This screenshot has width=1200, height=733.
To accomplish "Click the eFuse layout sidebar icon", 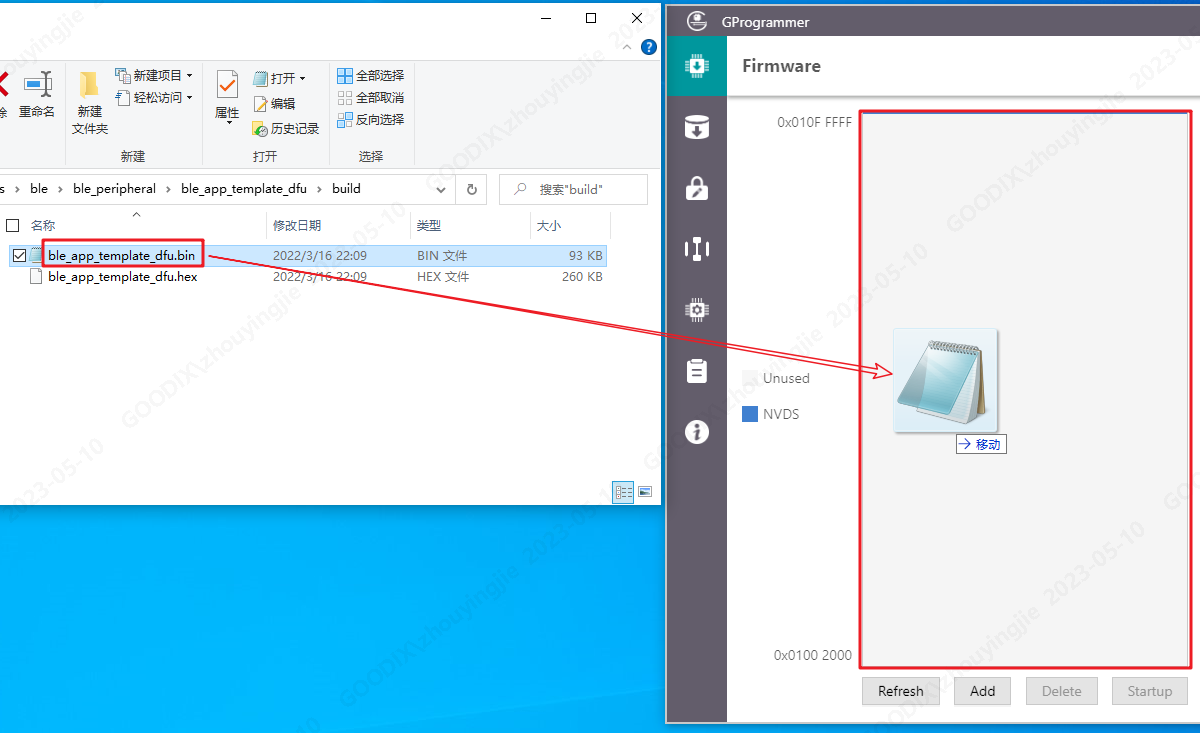I will 697,249.
